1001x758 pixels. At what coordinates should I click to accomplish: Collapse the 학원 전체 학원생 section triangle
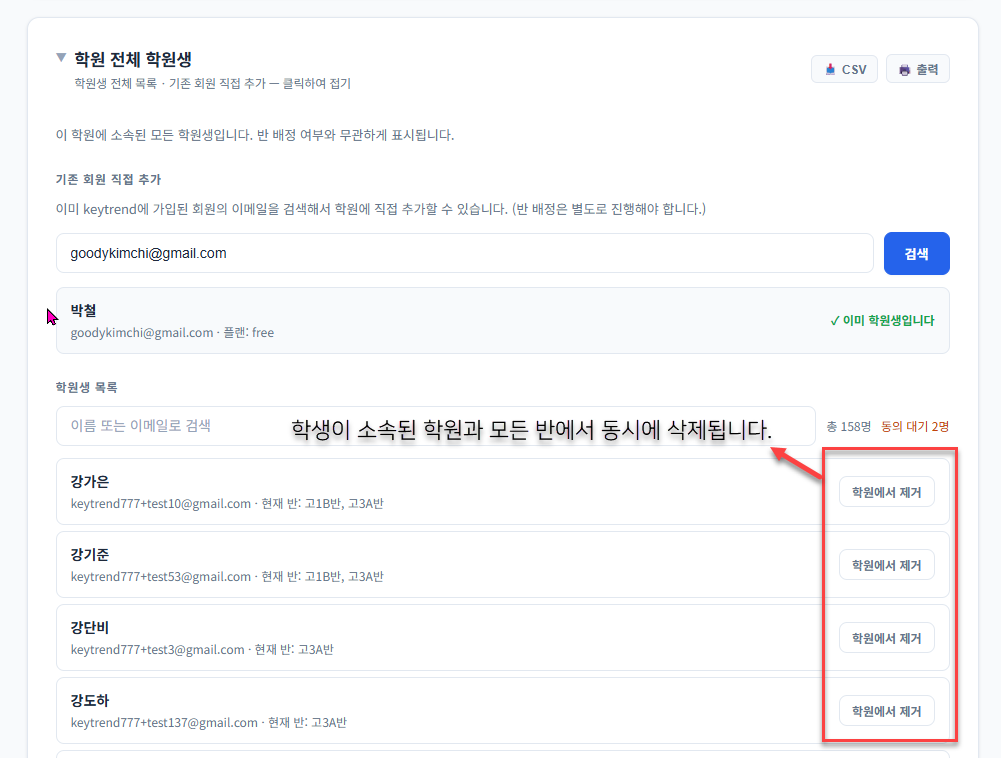click(61, 57)
